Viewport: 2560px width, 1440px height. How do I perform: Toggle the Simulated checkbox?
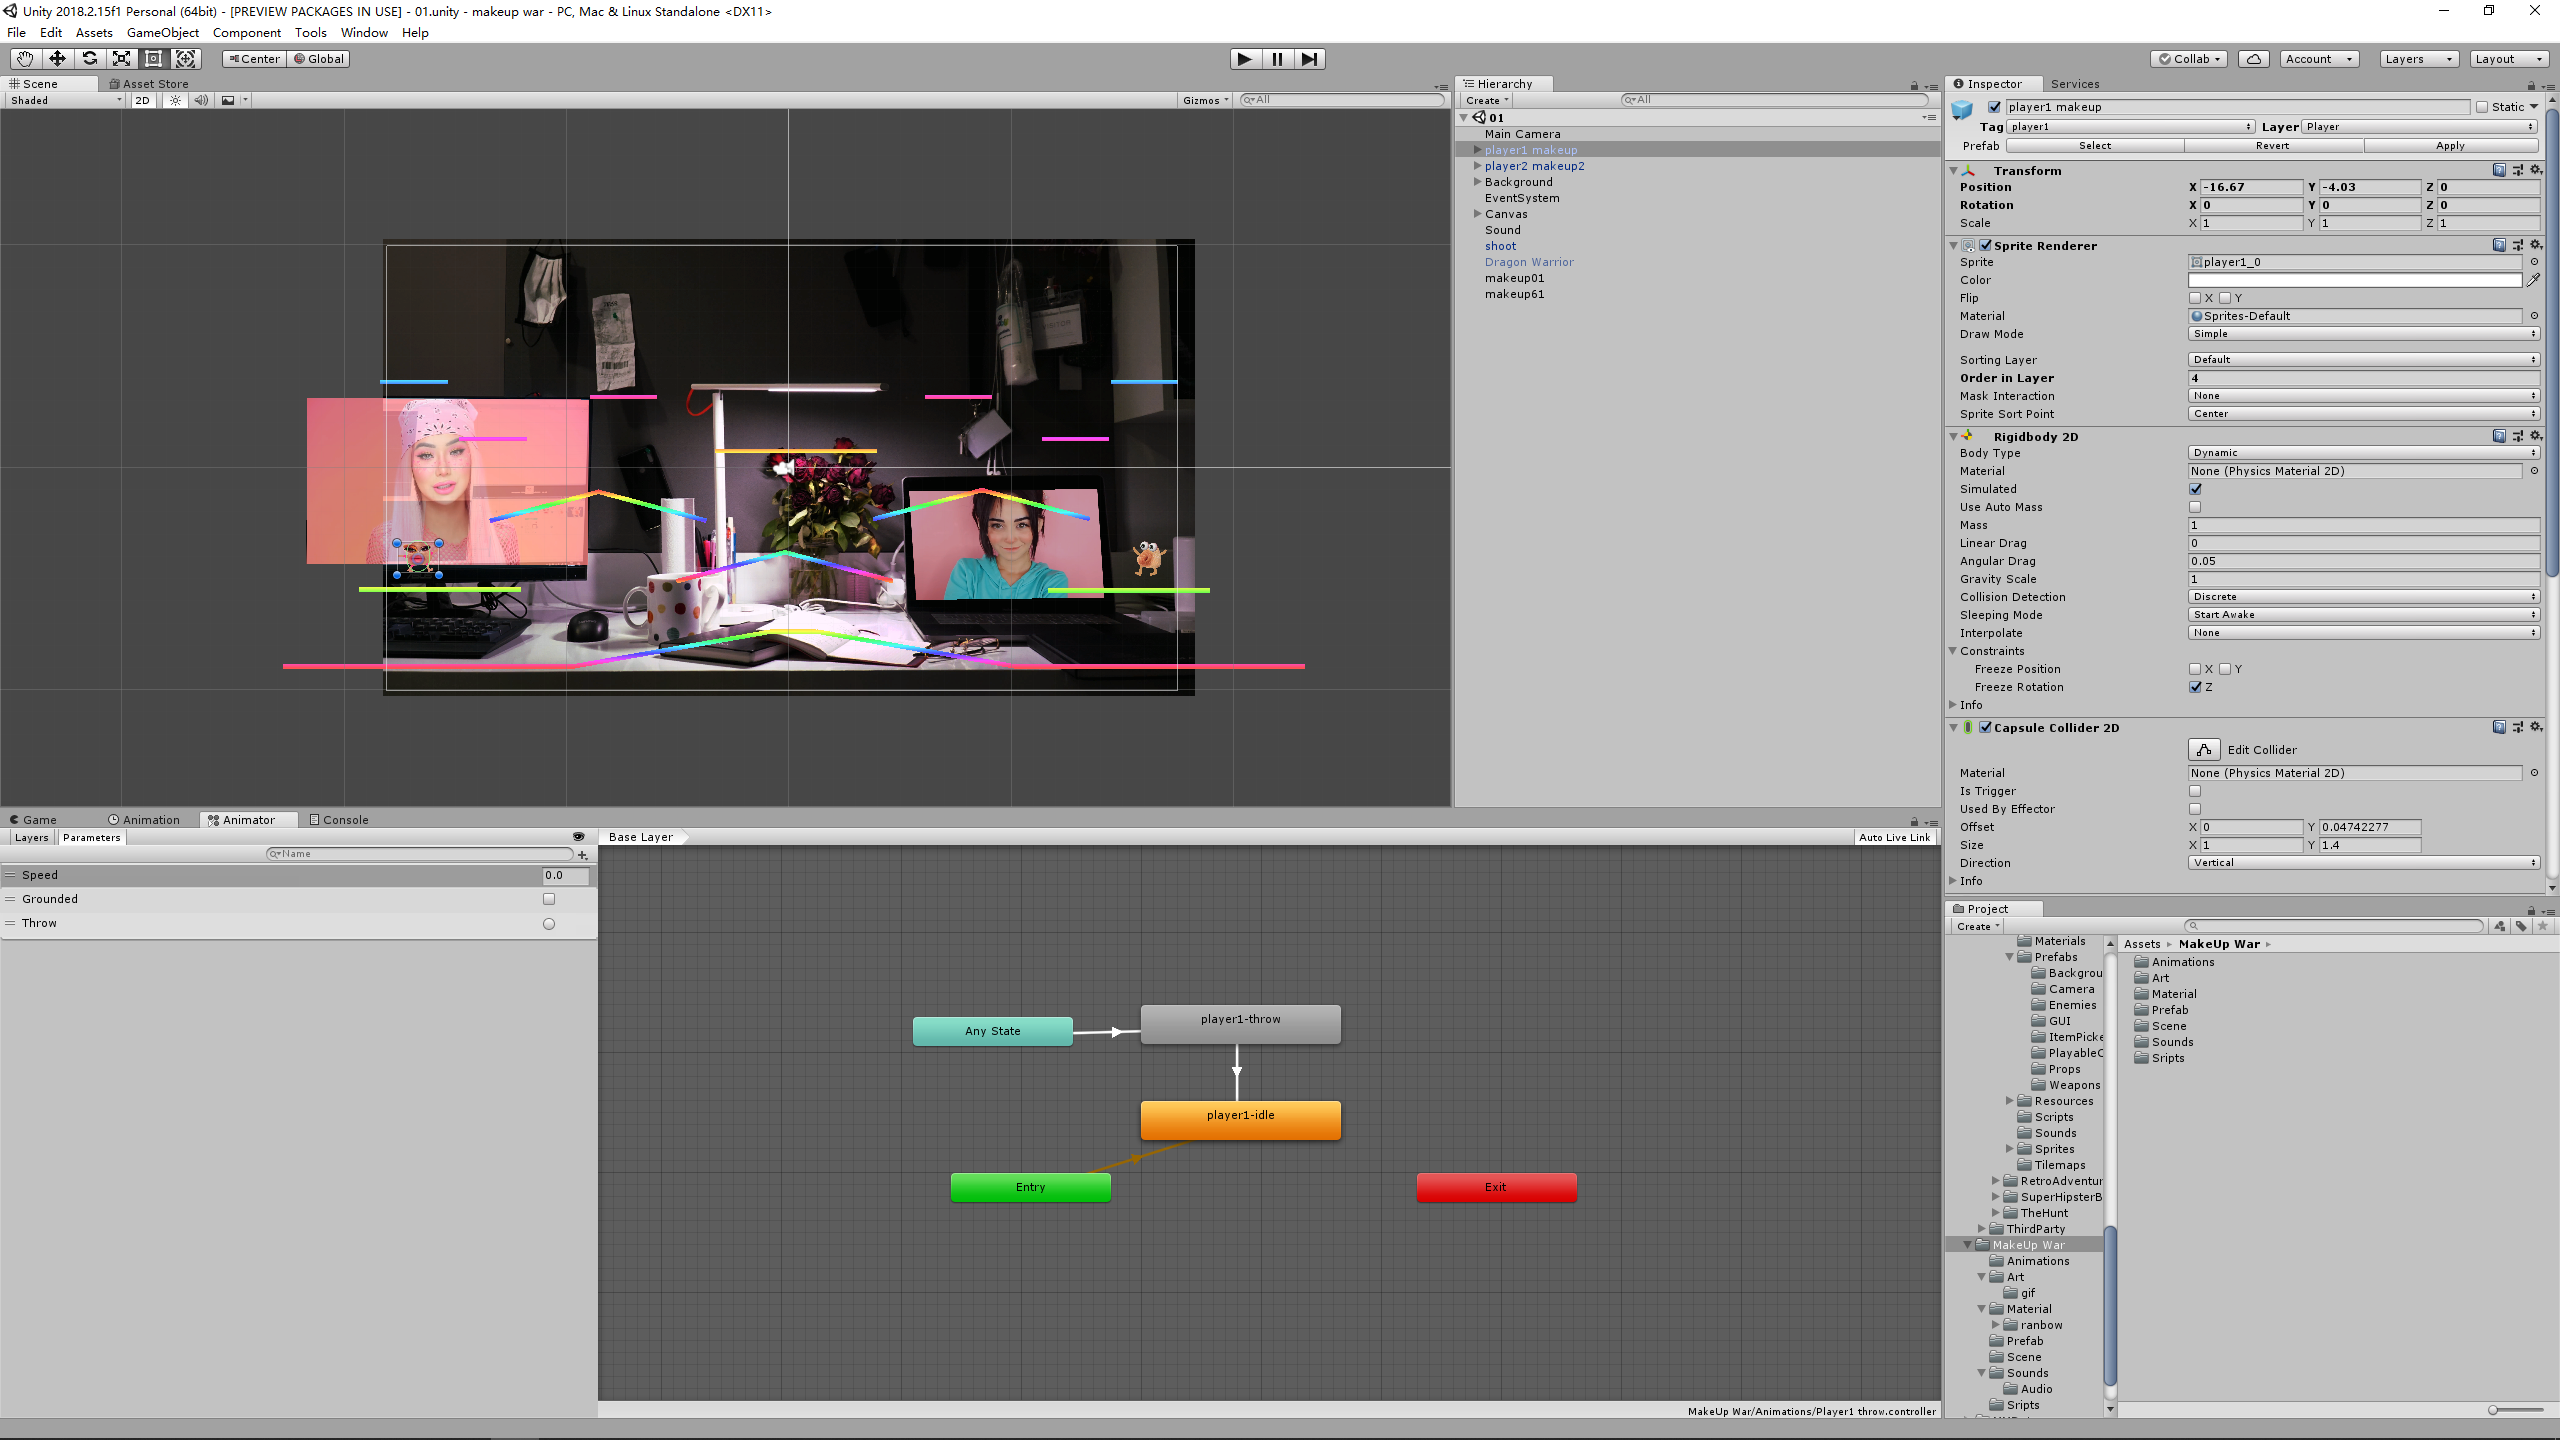click(2195, 489)
